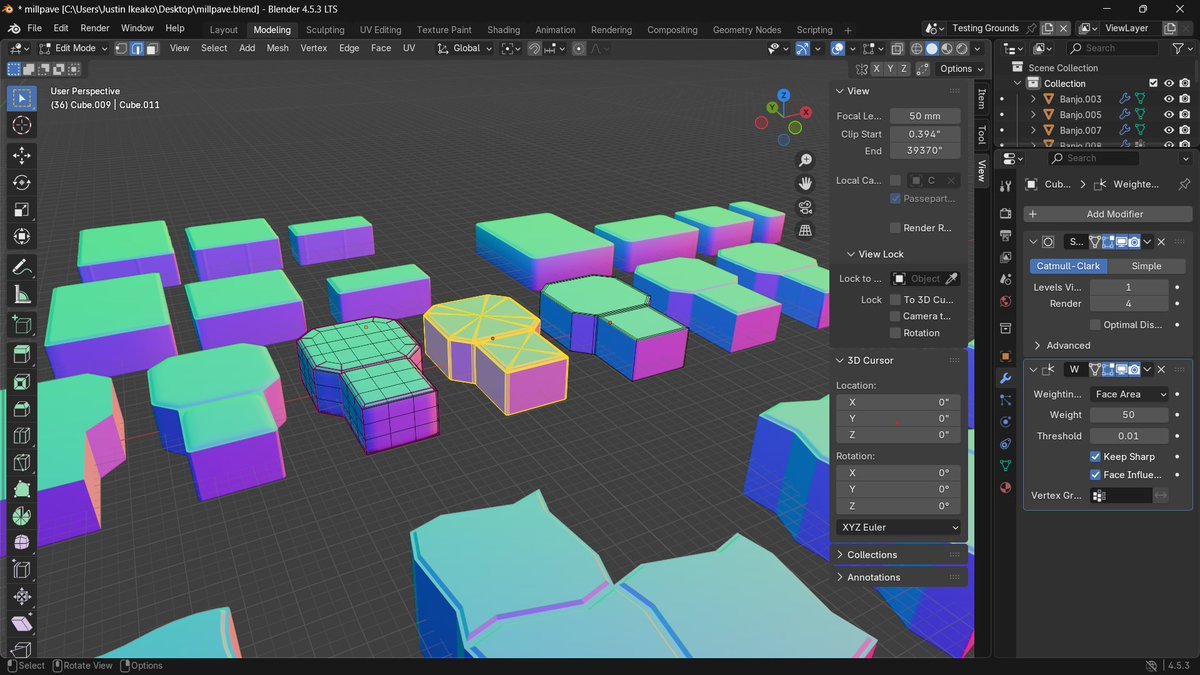Viewport: 1200px width, 675px height.
Task: Activate the Extrude Region tool
Action: pyautogui.click(x=22, y=354)
